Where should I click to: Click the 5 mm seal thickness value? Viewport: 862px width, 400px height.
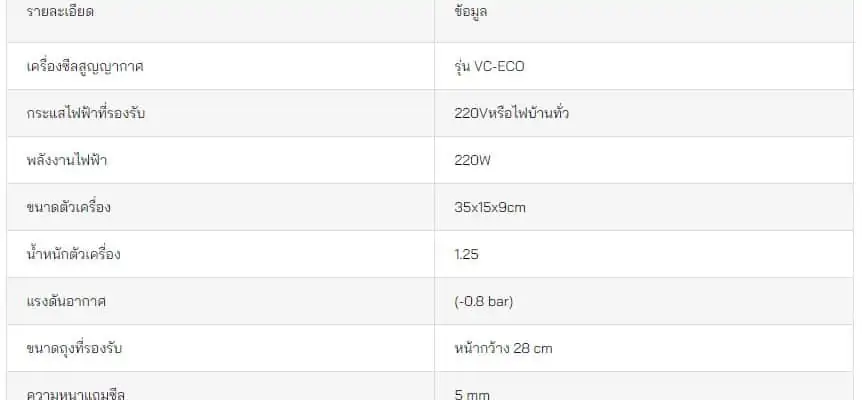472,394
